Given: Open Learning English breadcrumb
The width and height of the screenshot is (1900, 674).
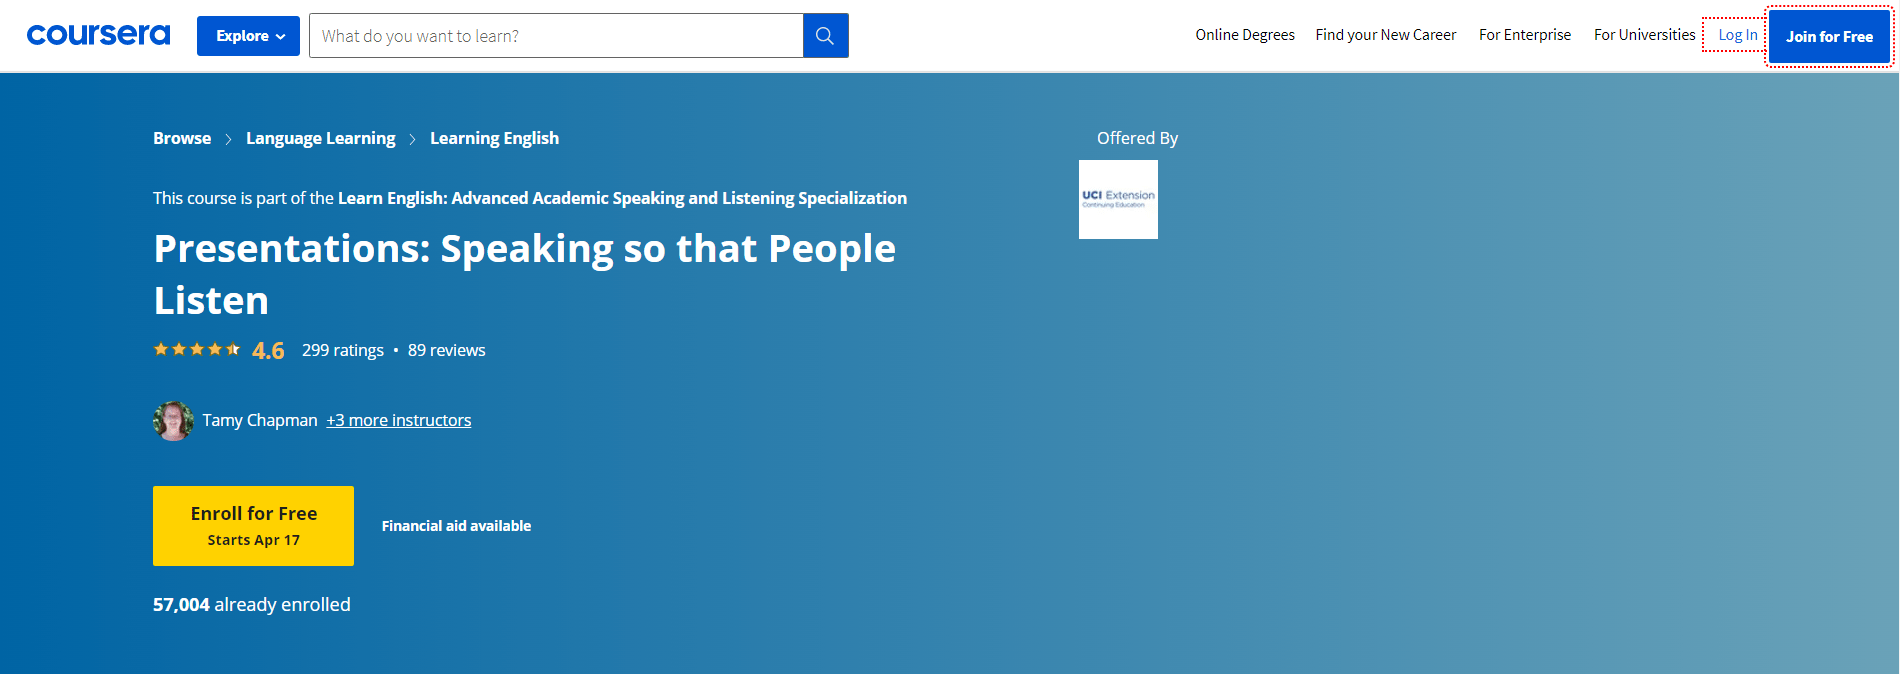Looking at the screenshot, I should click(494, 138).
